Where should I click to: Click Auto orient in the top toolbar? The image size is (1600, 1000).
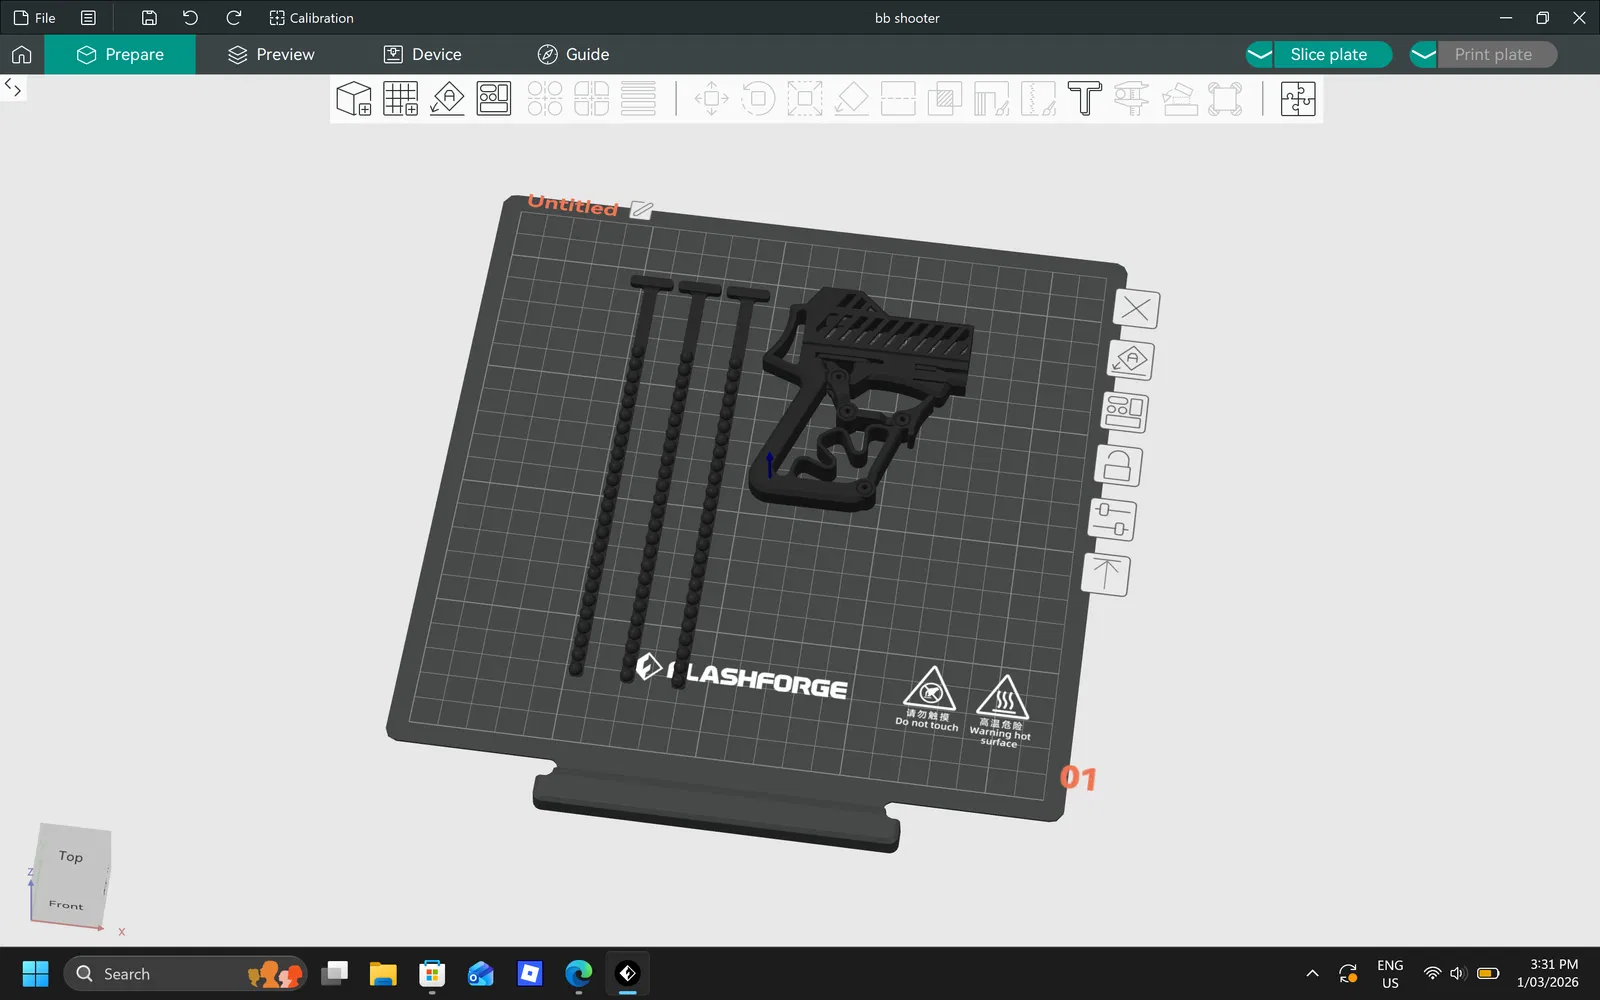pos(447,98)
